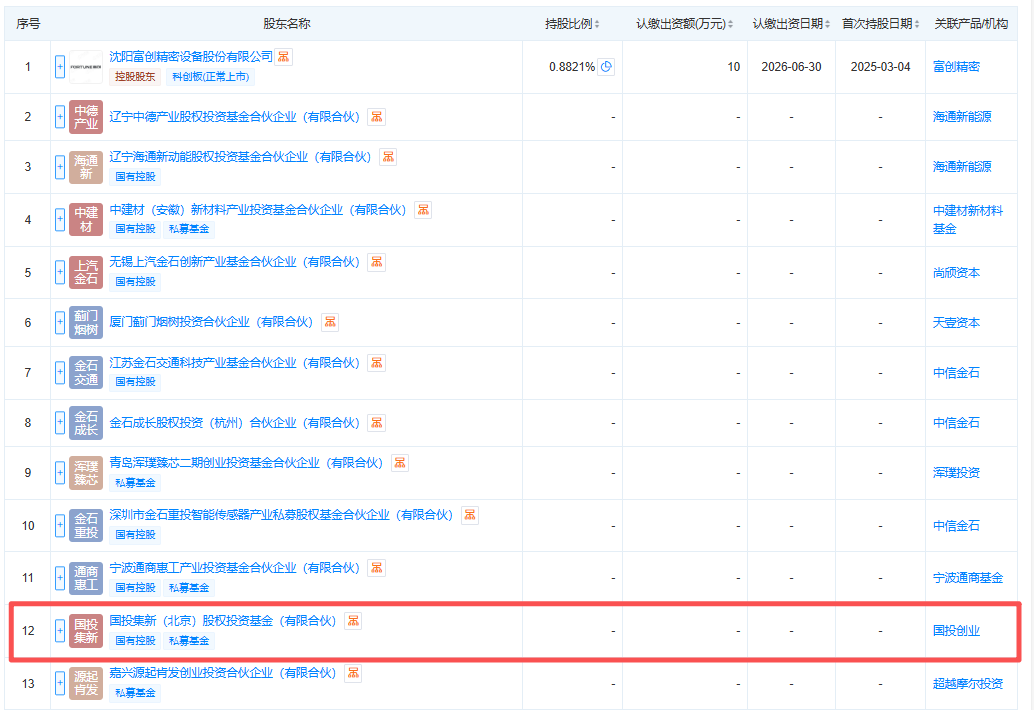Sort by 认缴出资日期 column header
1034x710 pixels.
pyautogui.click(x=791, y=24)
